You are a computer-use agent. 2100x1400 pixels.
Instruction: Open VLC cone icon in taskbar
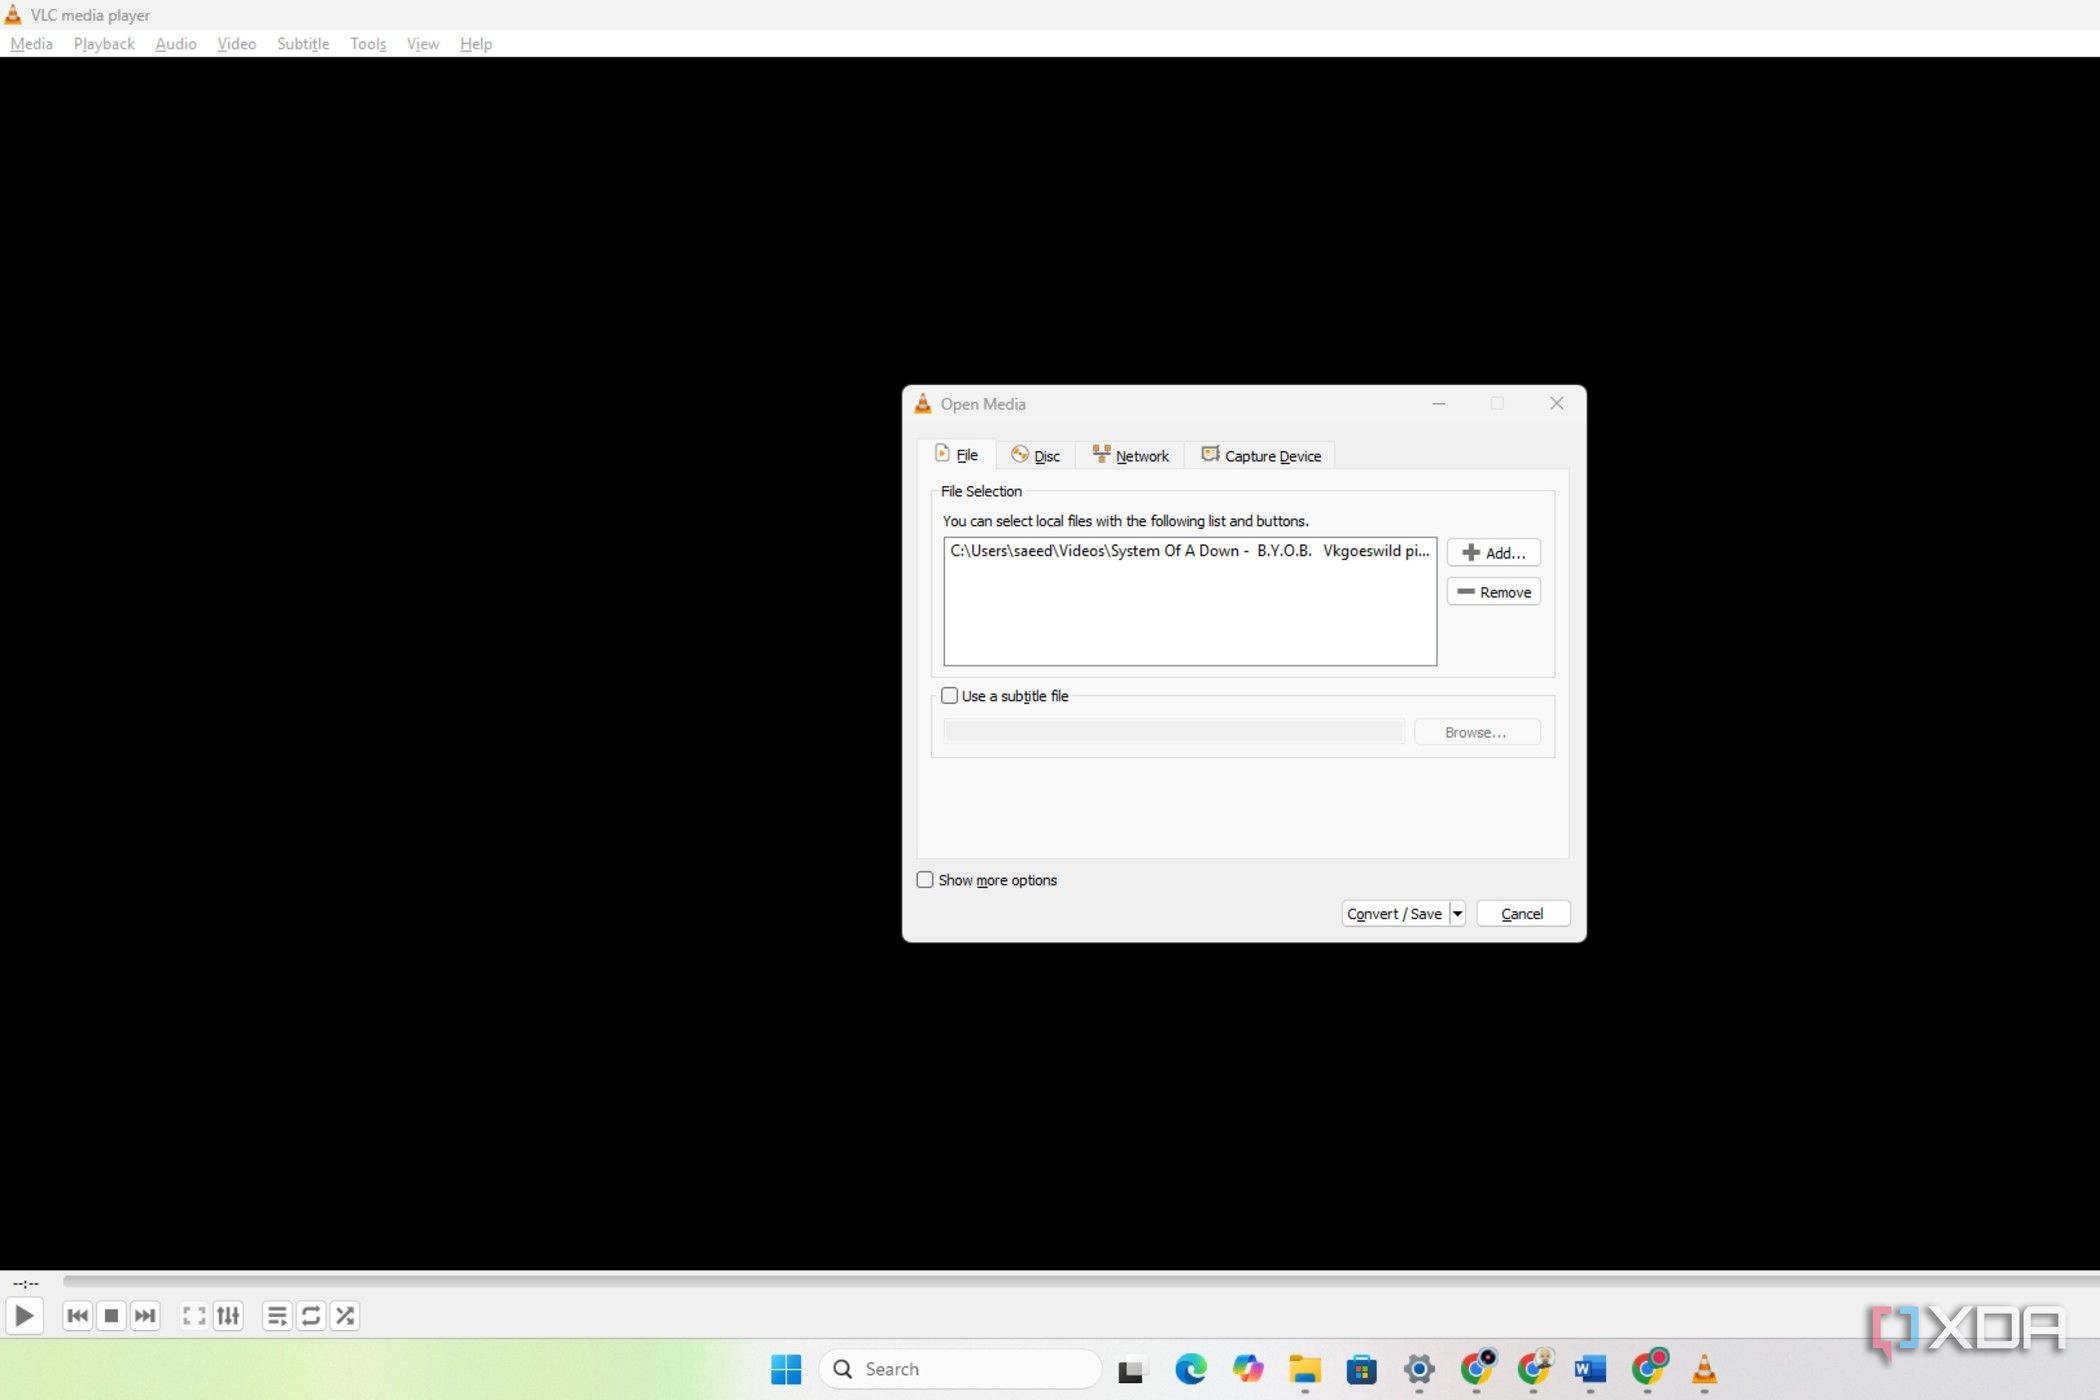click(x=1704, y=1369)
